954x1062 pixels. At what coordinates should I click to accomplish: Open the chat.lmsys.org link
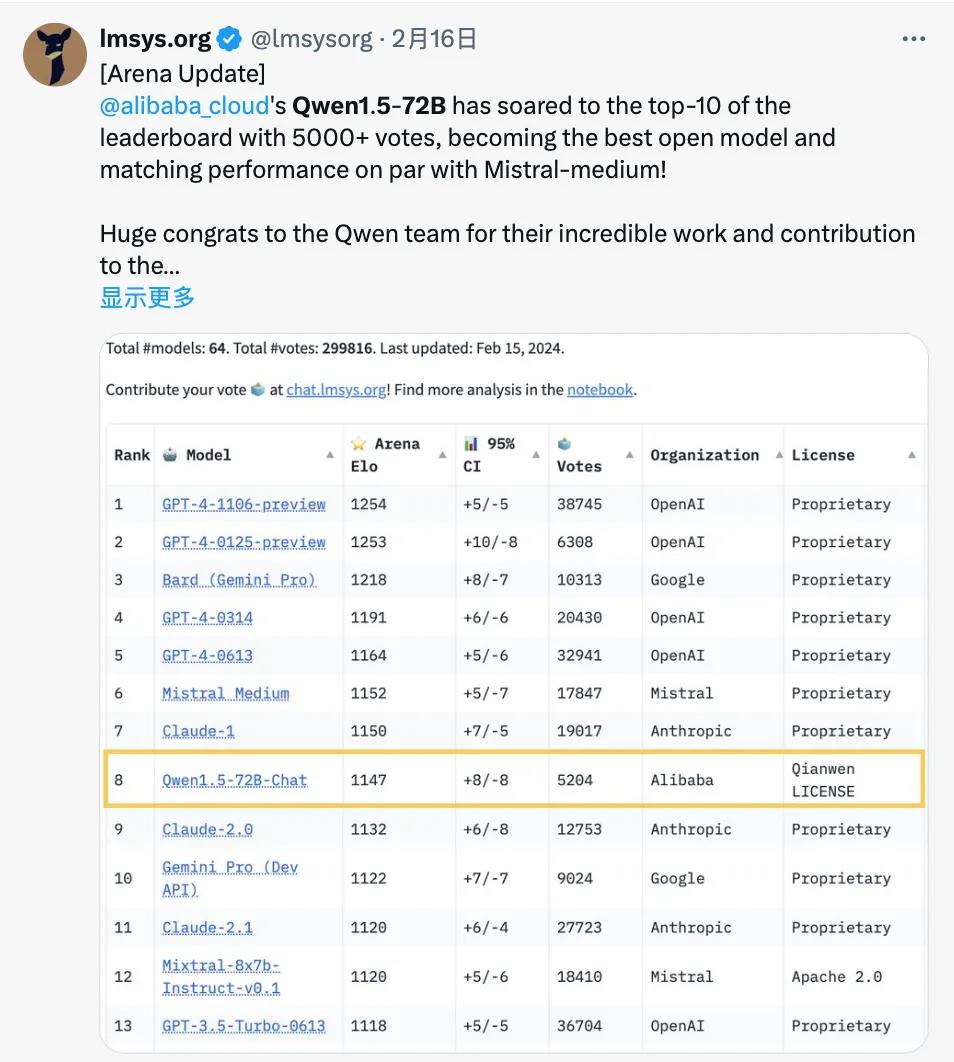coord(336,390)
